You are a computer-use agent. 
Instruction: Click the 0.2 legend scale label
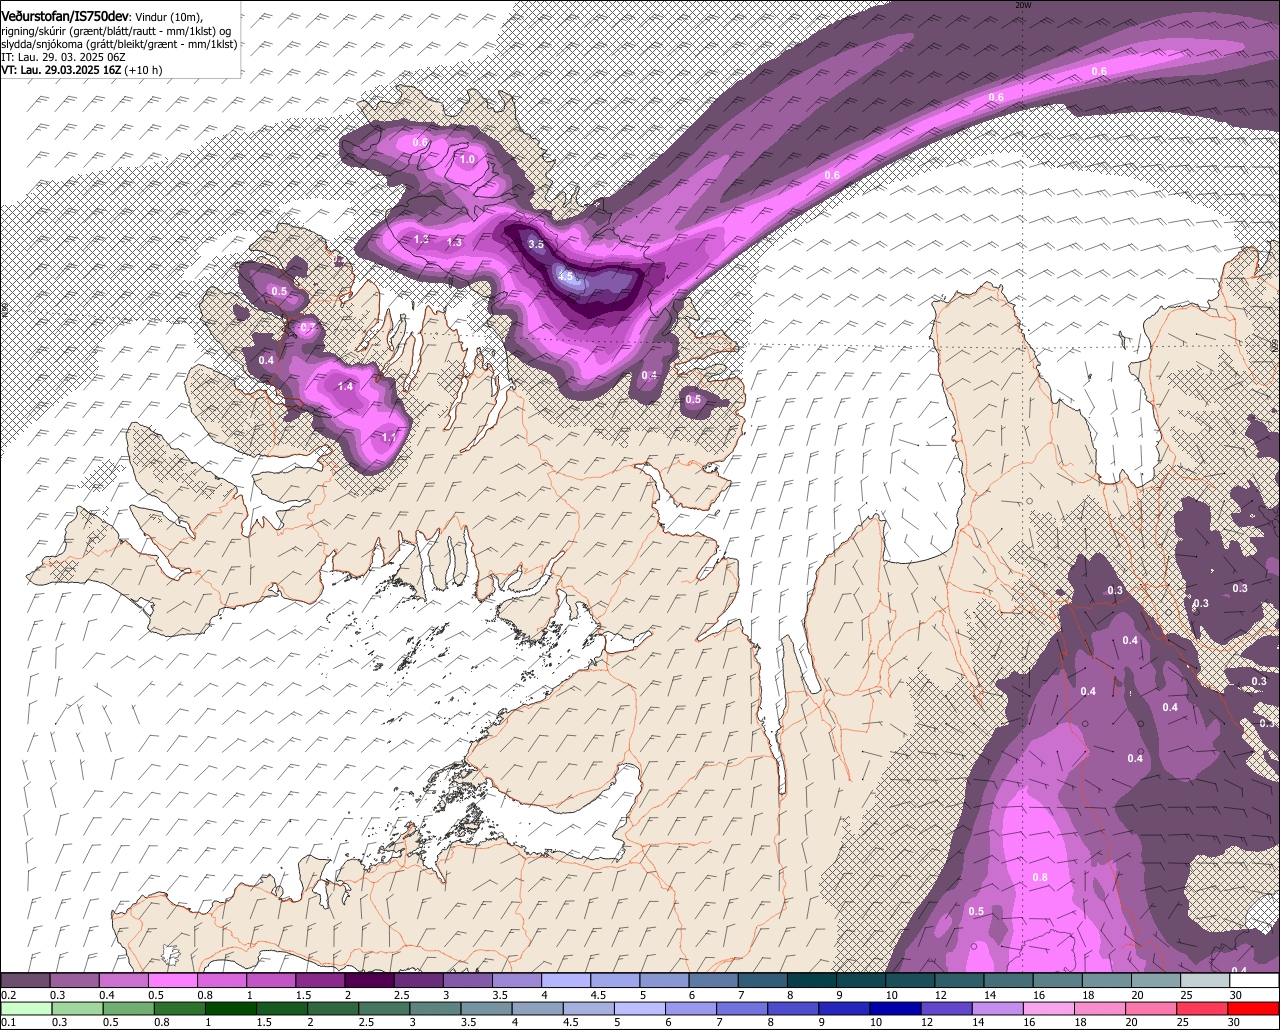(8, 995)
